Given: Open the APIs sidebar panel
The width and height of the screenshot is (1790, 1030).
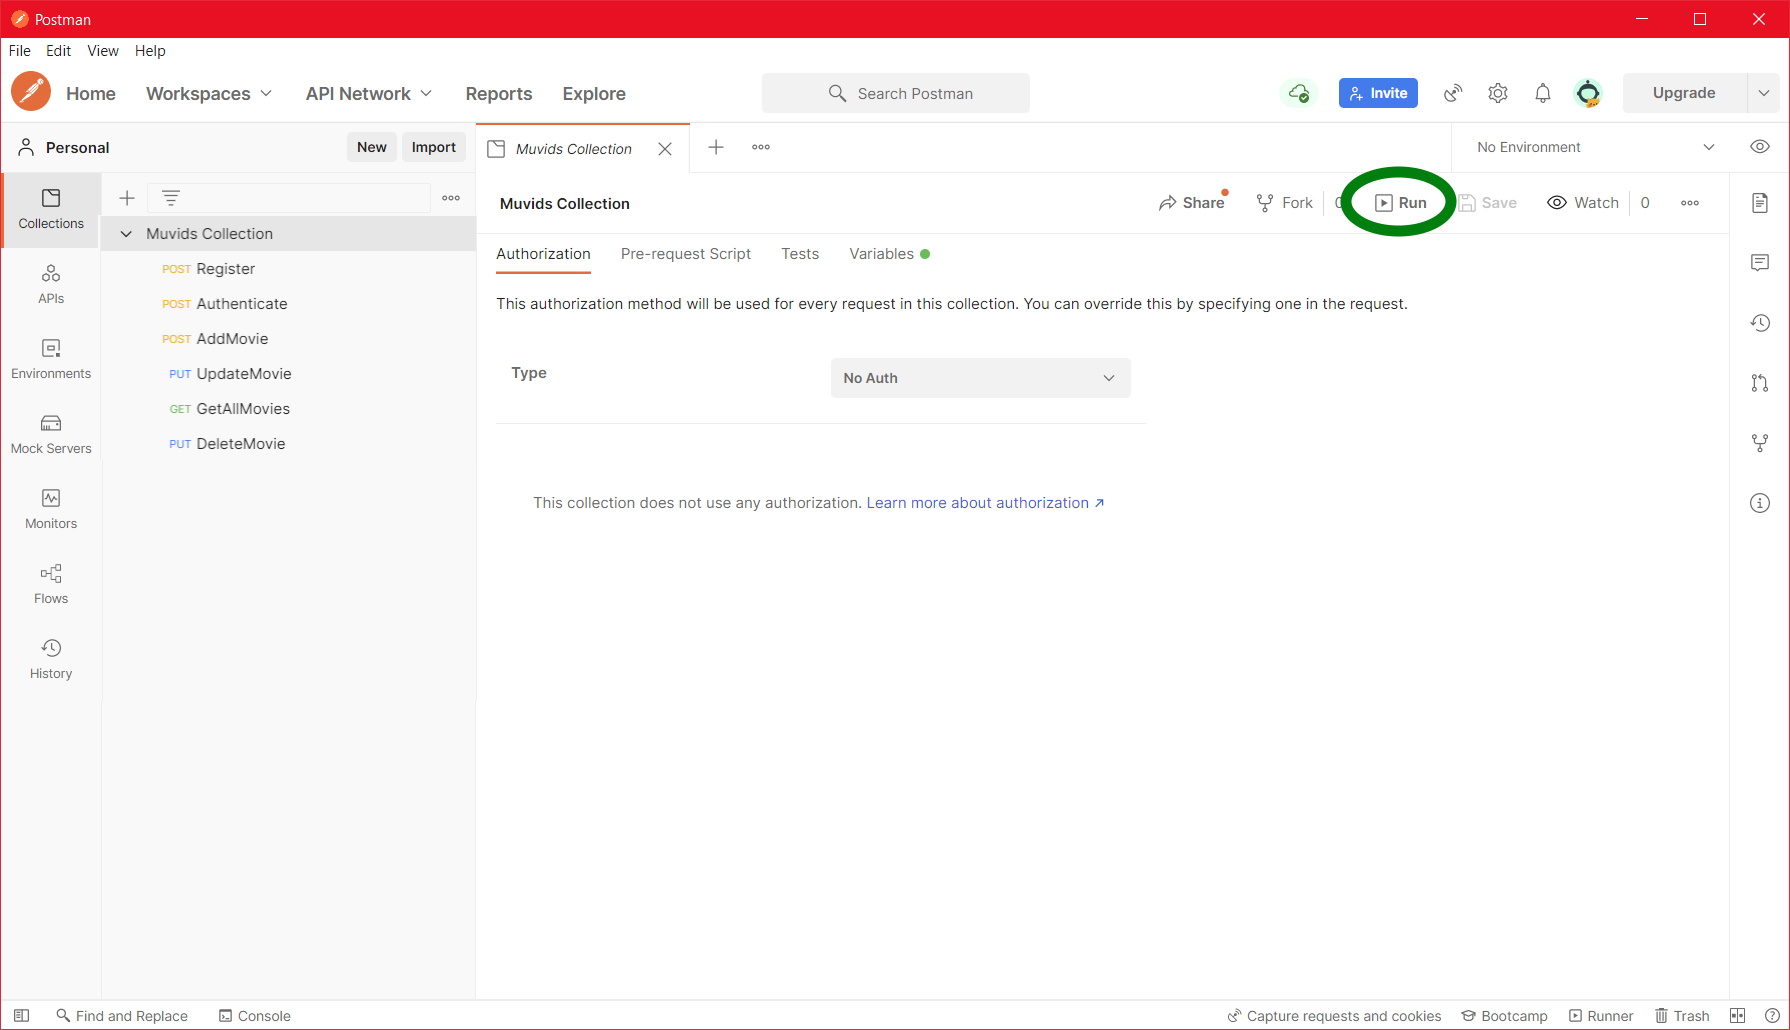Looking at the screenshot, I should (51, 284).
